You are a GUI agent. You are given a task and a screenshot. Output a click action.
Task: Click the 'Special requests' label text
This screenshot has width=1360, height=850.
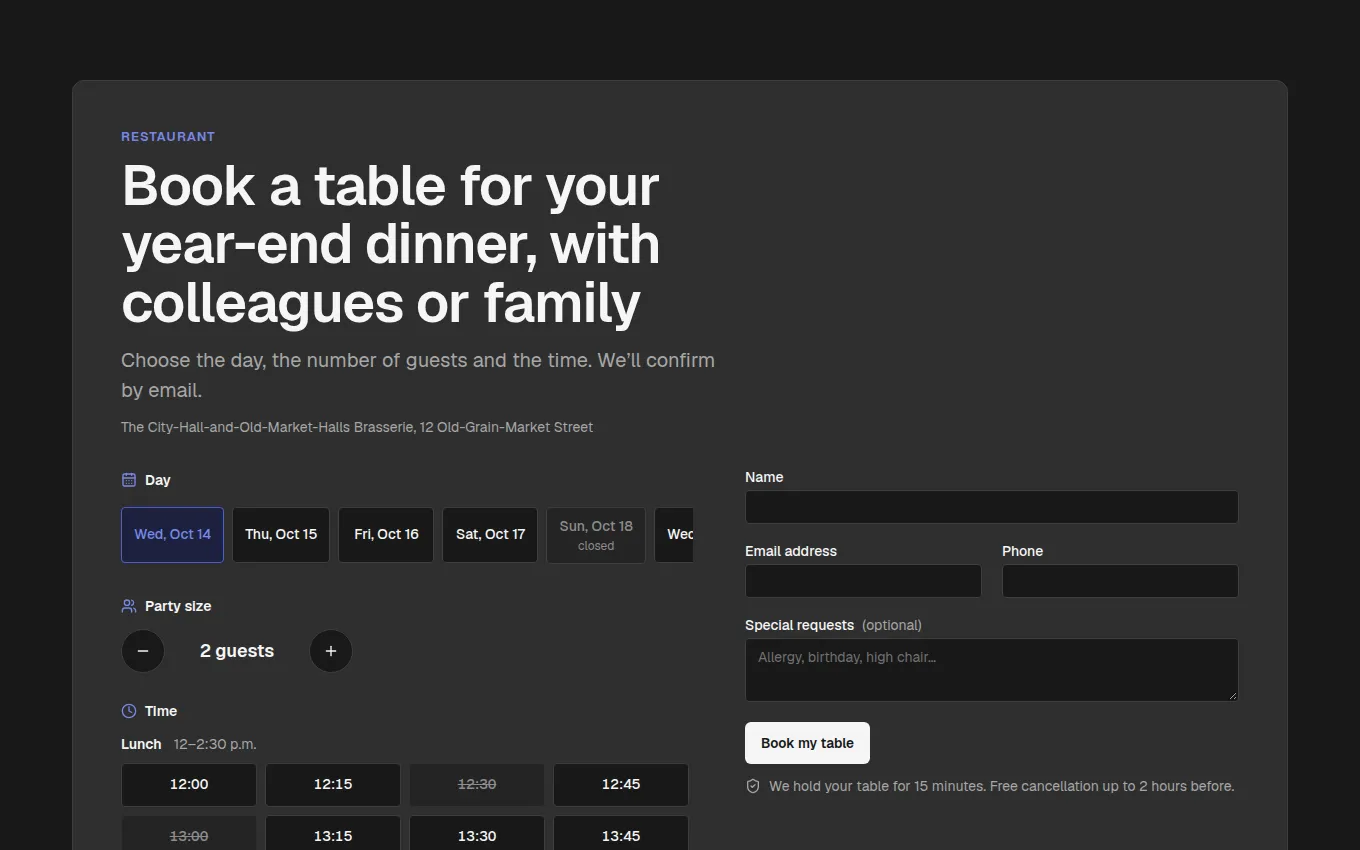click(x=799, y=625)
